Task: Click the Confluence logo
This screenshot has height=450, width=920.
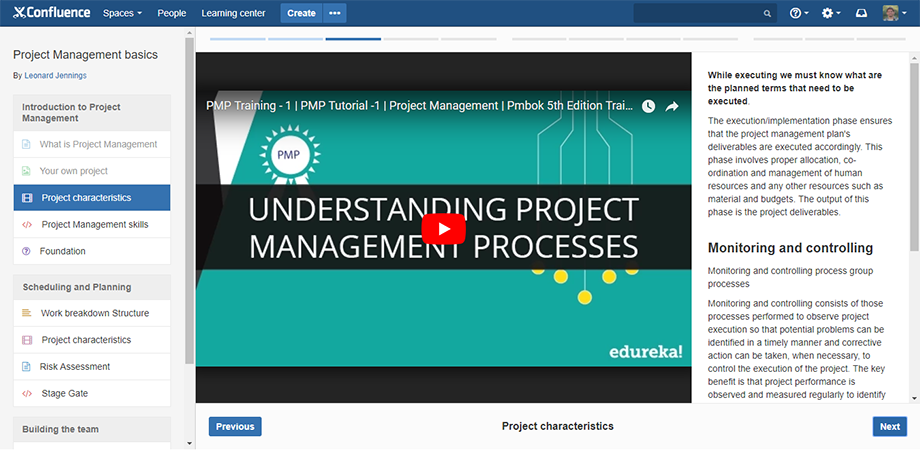Action: [x=52, y=13]
